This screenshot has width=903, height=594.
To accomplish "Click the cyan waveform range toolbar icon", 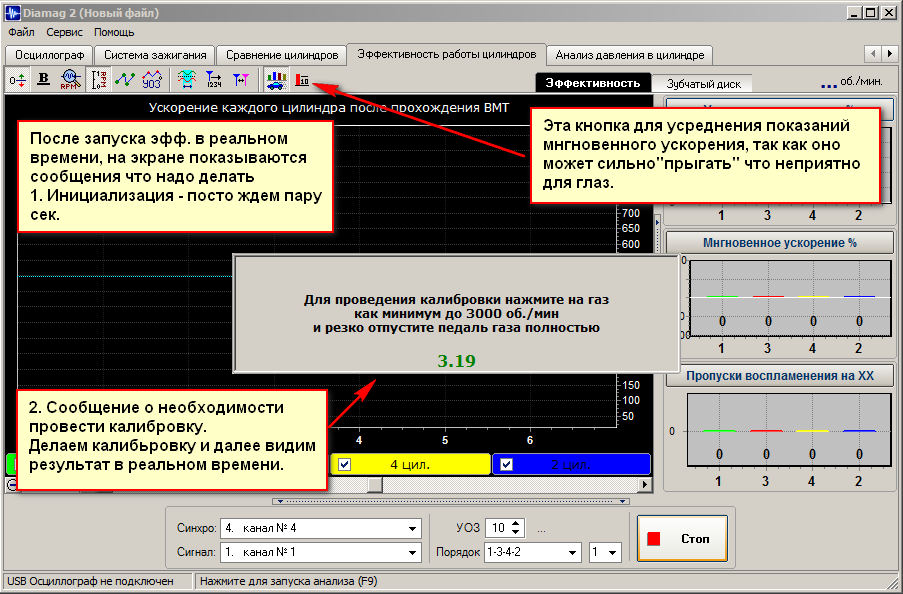I will 187,80.
